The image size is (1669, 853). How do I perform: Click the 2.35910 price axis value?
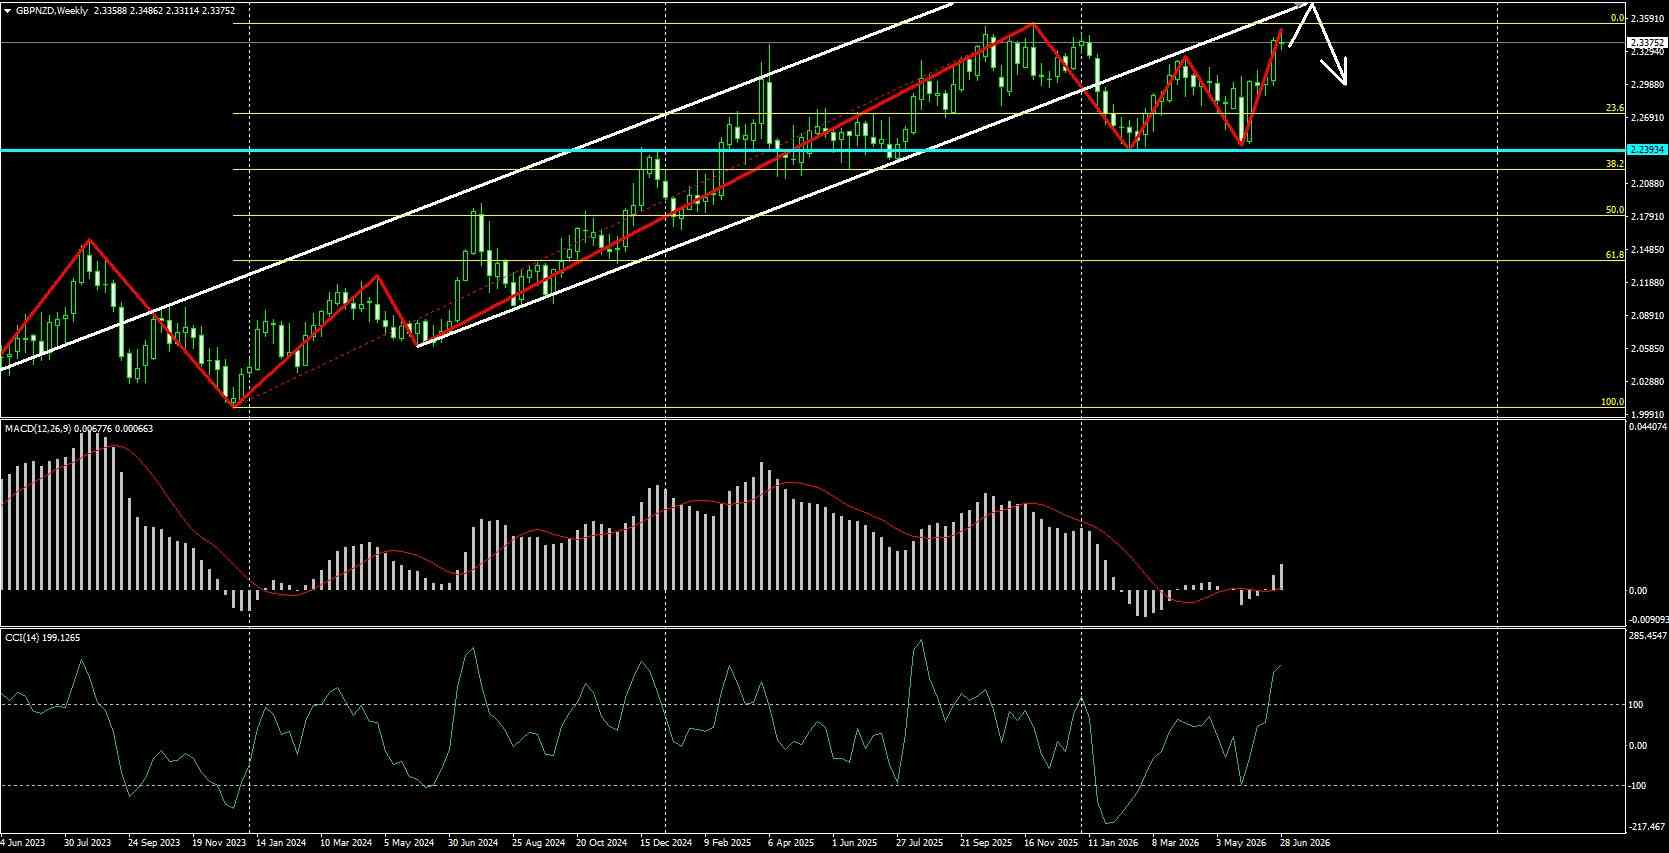(x=1646, y=18)
